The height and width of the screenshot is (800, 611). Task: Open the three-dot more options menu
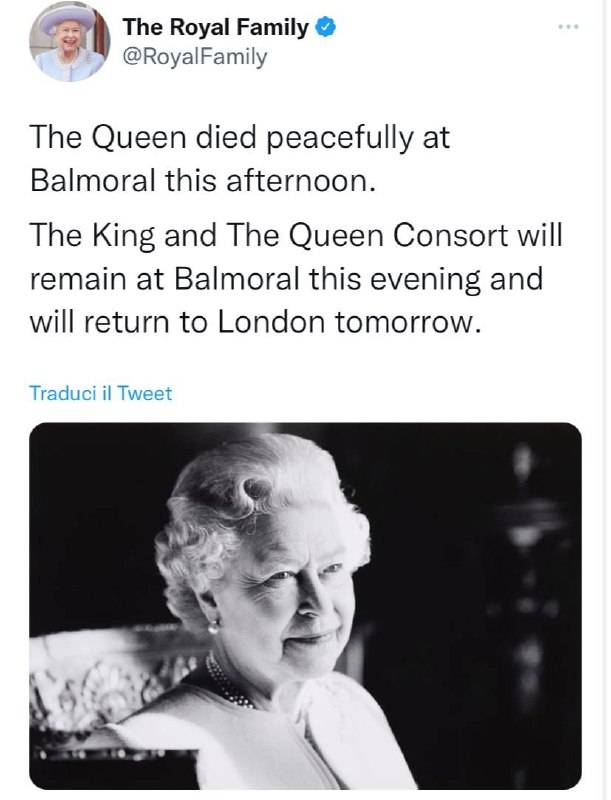(x=570, y=26)
